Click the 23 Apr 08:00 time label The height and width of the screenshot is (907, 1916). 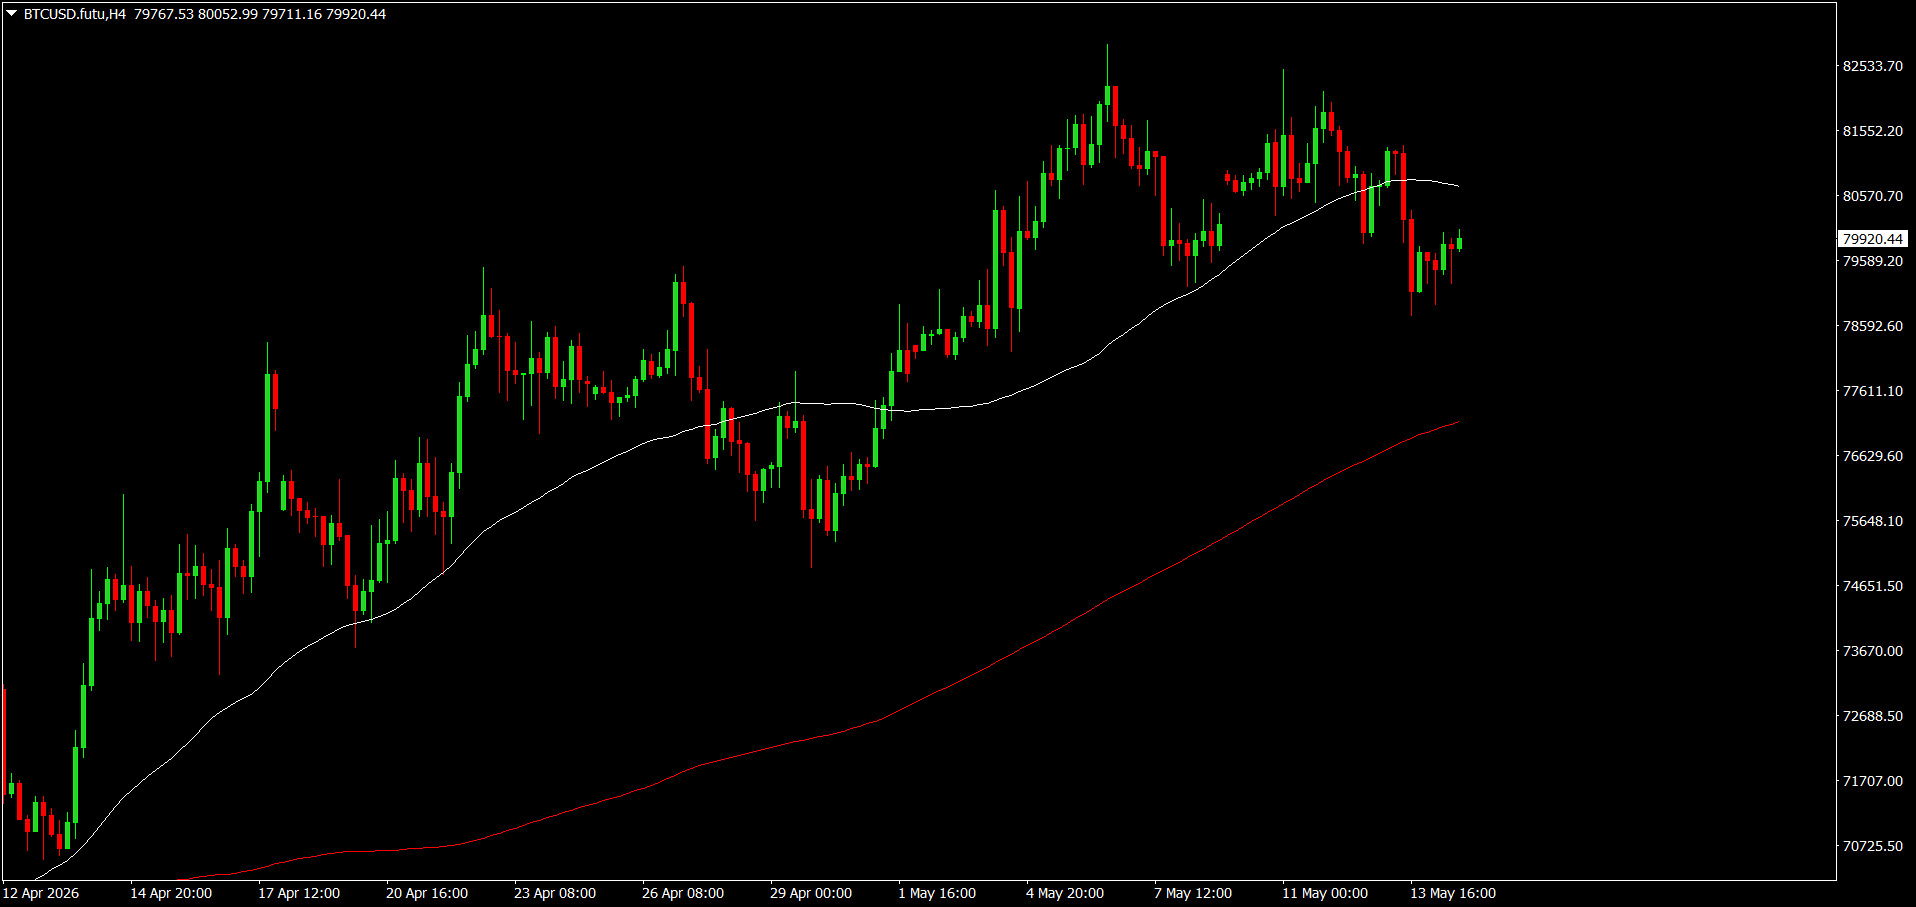555,893
